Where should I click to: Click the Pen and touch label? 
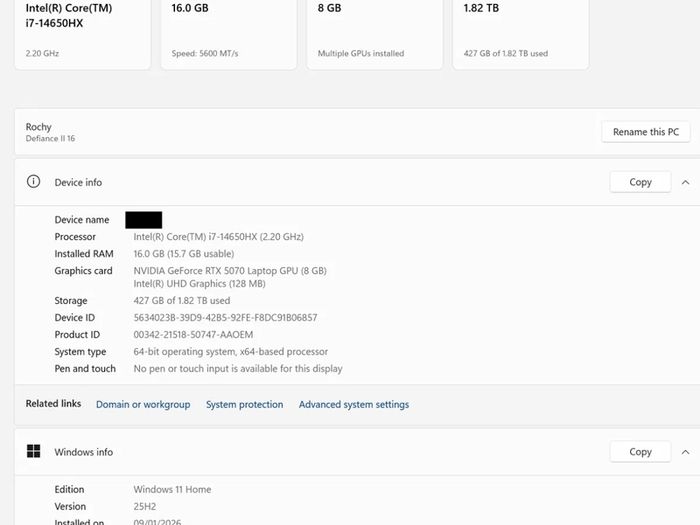point(85,369)
